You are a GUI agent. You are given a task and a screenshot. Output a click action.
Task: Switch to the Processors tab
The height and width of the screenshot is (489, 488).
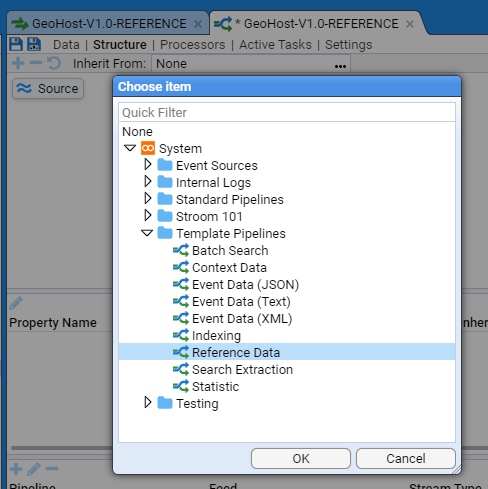click(x=193, y=45)
